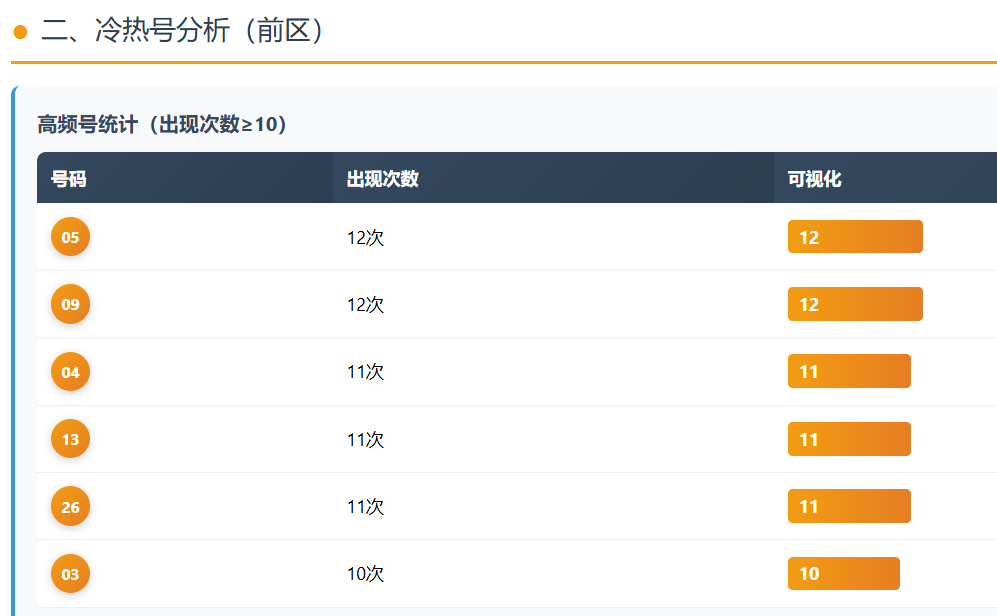Click the orange number ball 05
This screenshot has width=997, height=616.
click(70, 237)
